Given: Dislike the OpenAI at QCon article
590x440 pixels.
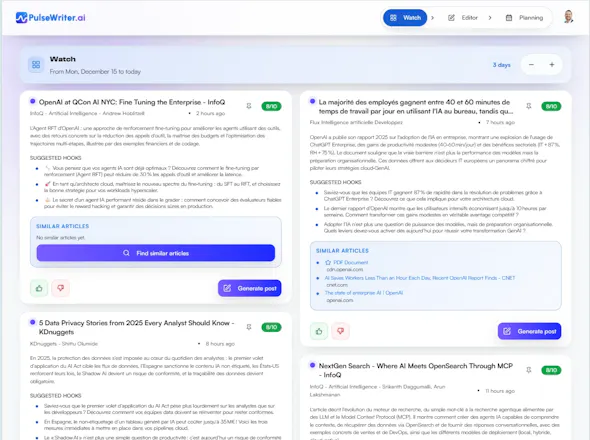Looking at the screenshot, I should click(61, 288).
